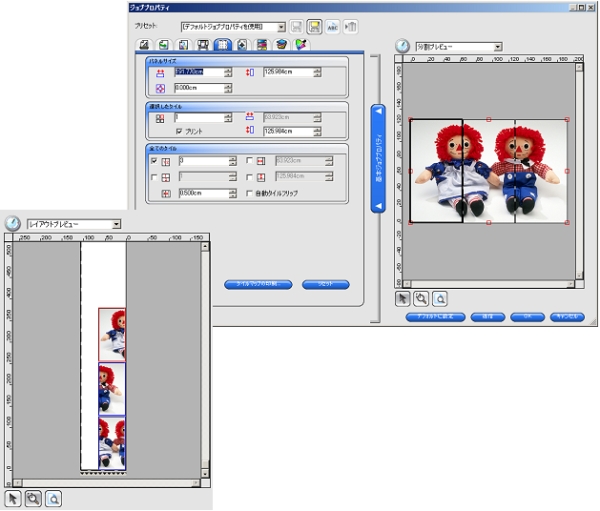This screenshot has width=600, height=511.
Task: Click the 0.000cm overlap stepper arrows
Action: [228, 88]
